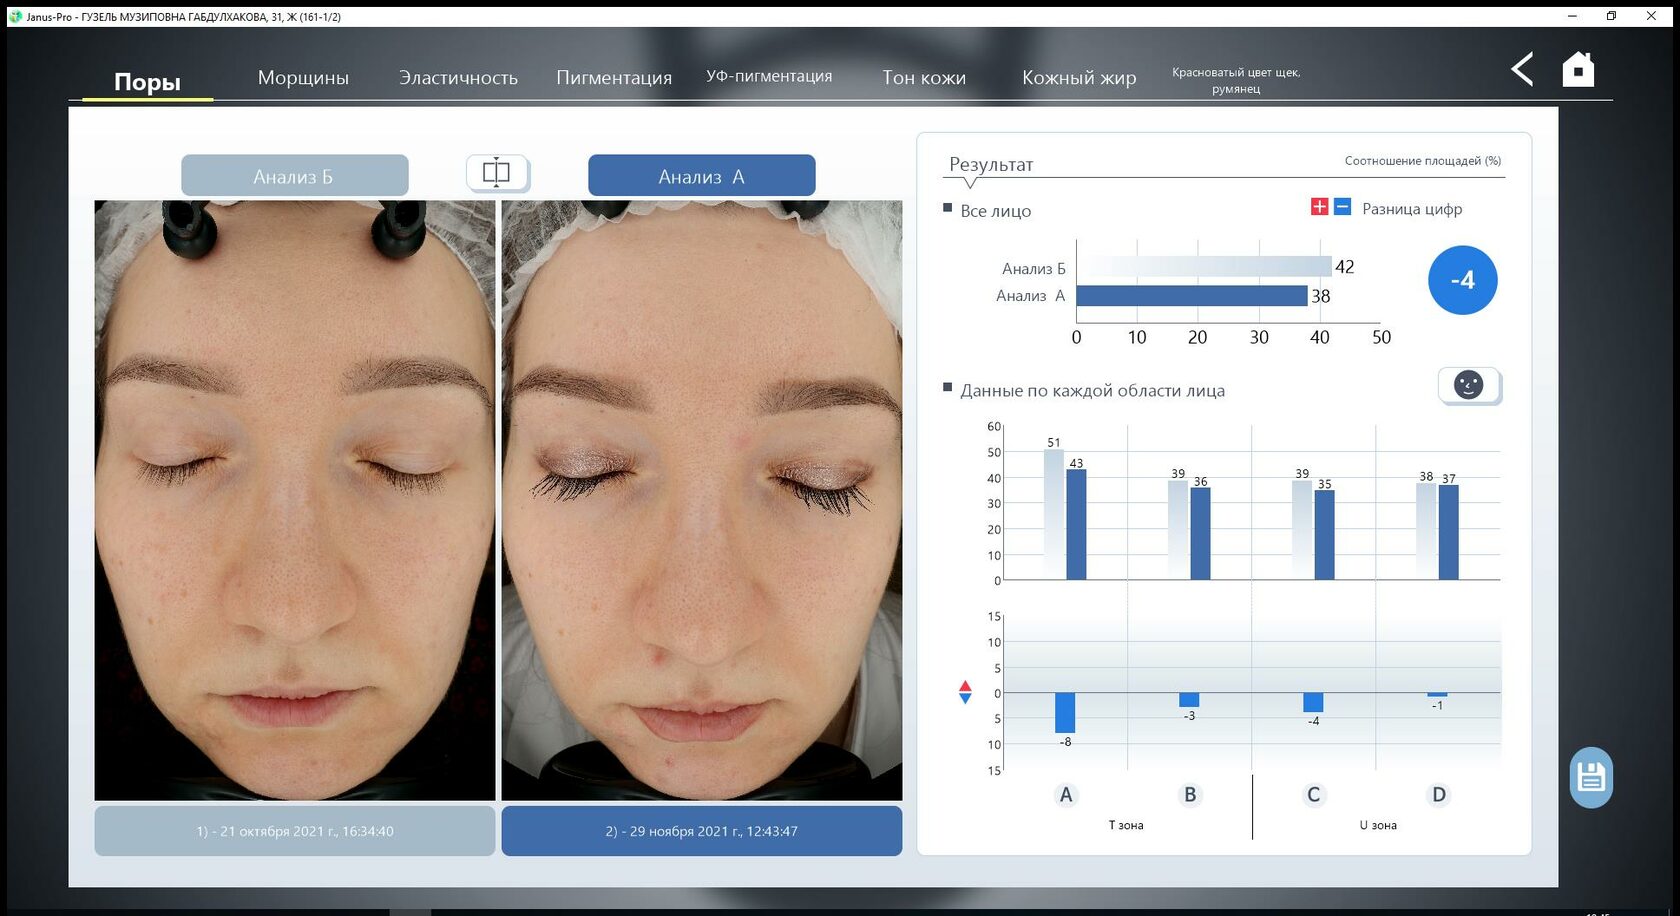Click the Janus-Pro app icon in title bar

[x=15, y=16]
